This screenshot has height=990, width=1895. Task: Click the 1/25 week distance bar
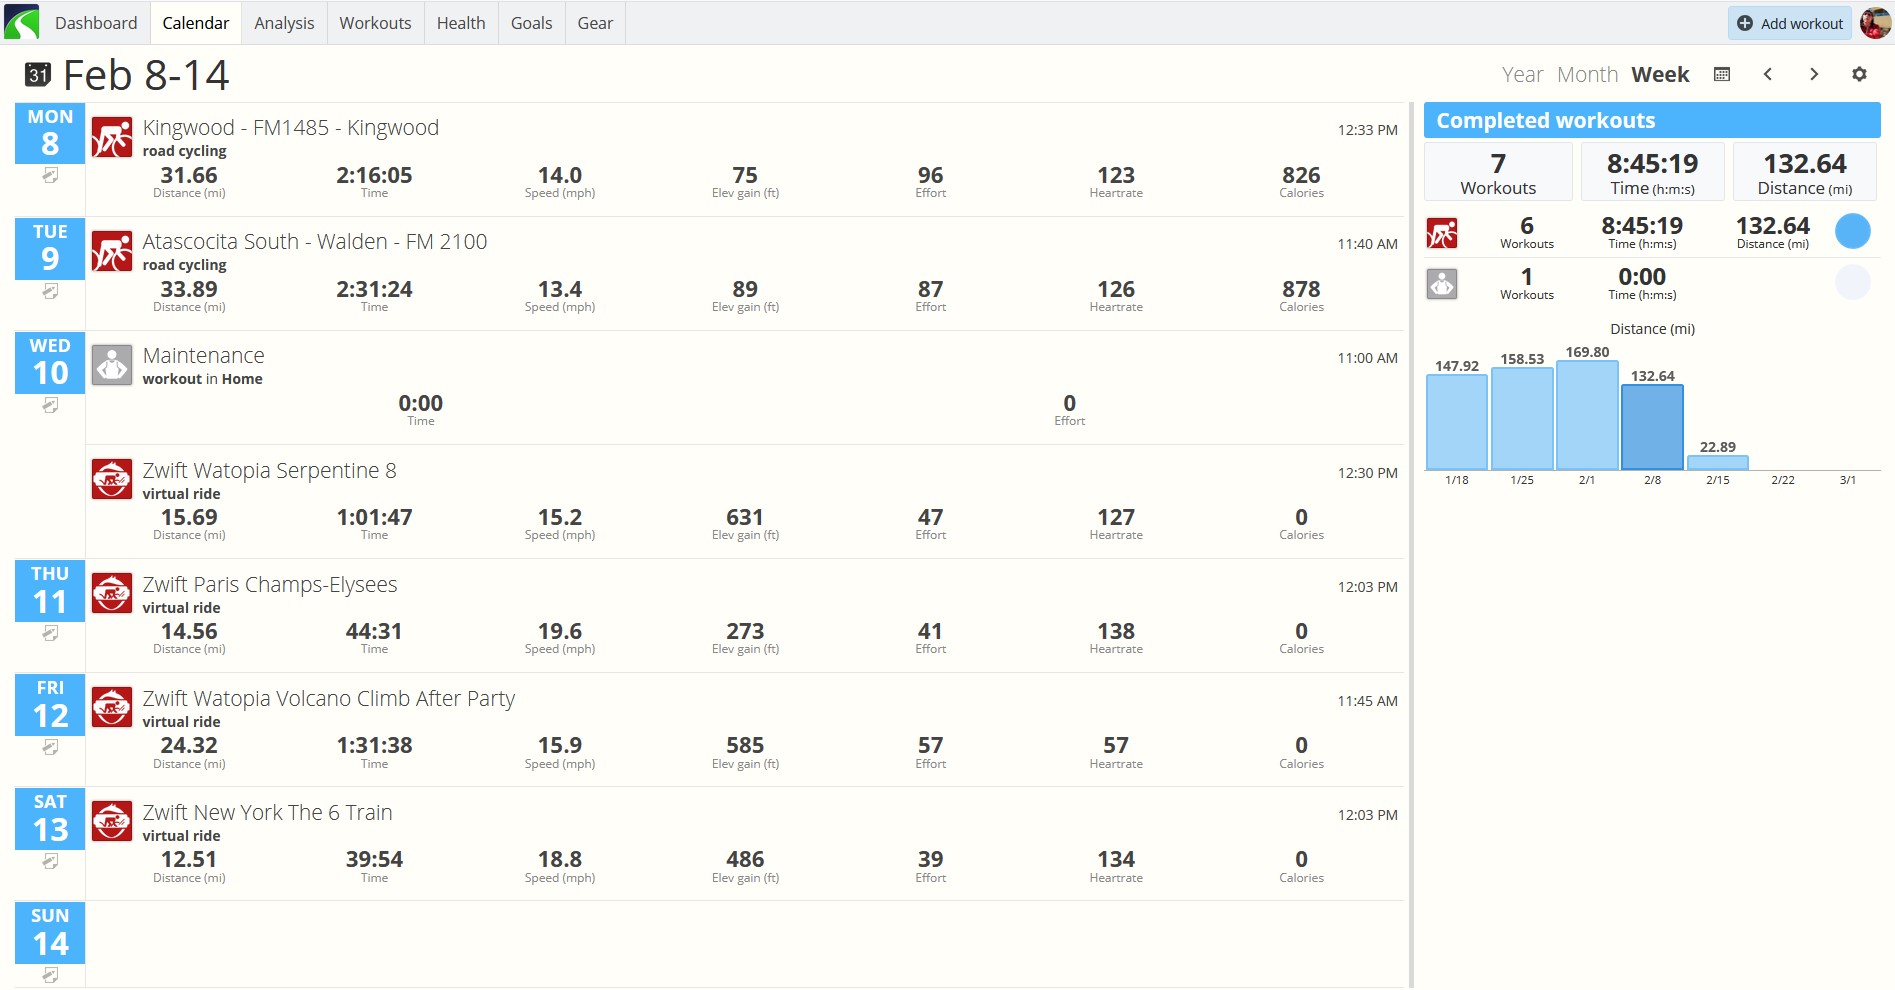(1522, 419)
